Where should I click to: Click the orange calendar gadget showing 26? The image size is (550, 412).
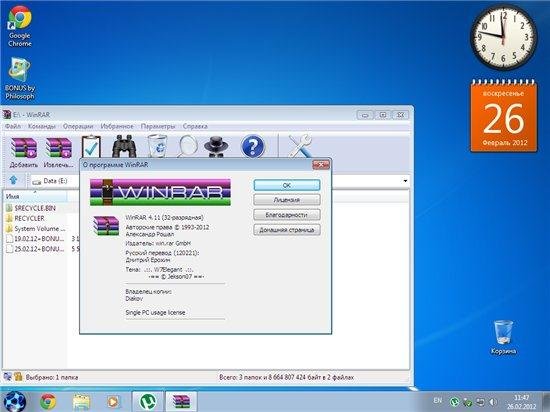pos(504,116)
